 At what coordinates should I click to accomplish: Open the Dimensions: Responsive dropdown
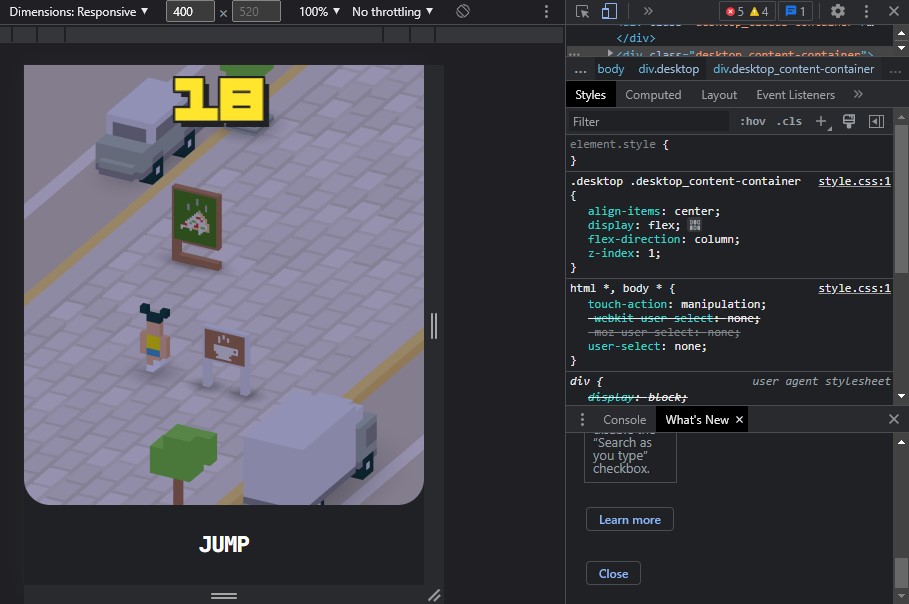pyautogui.click(x=79, y=12)
